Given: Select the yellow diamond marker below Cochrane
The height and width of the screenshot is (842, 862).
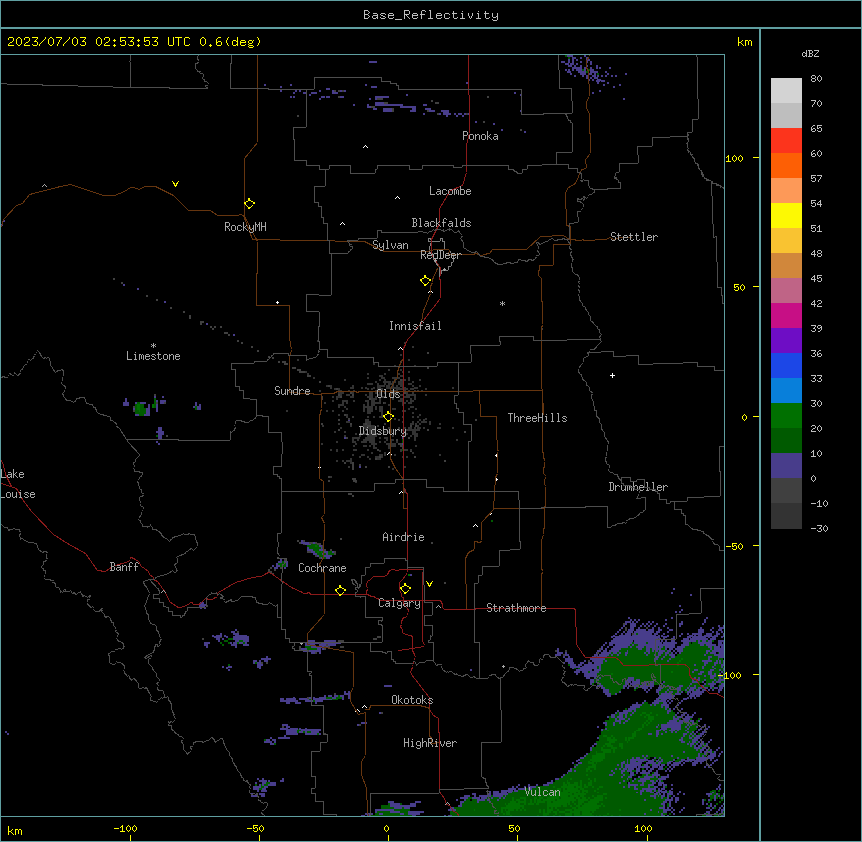Looking at the screenshot, I should [x=340, y=590].
